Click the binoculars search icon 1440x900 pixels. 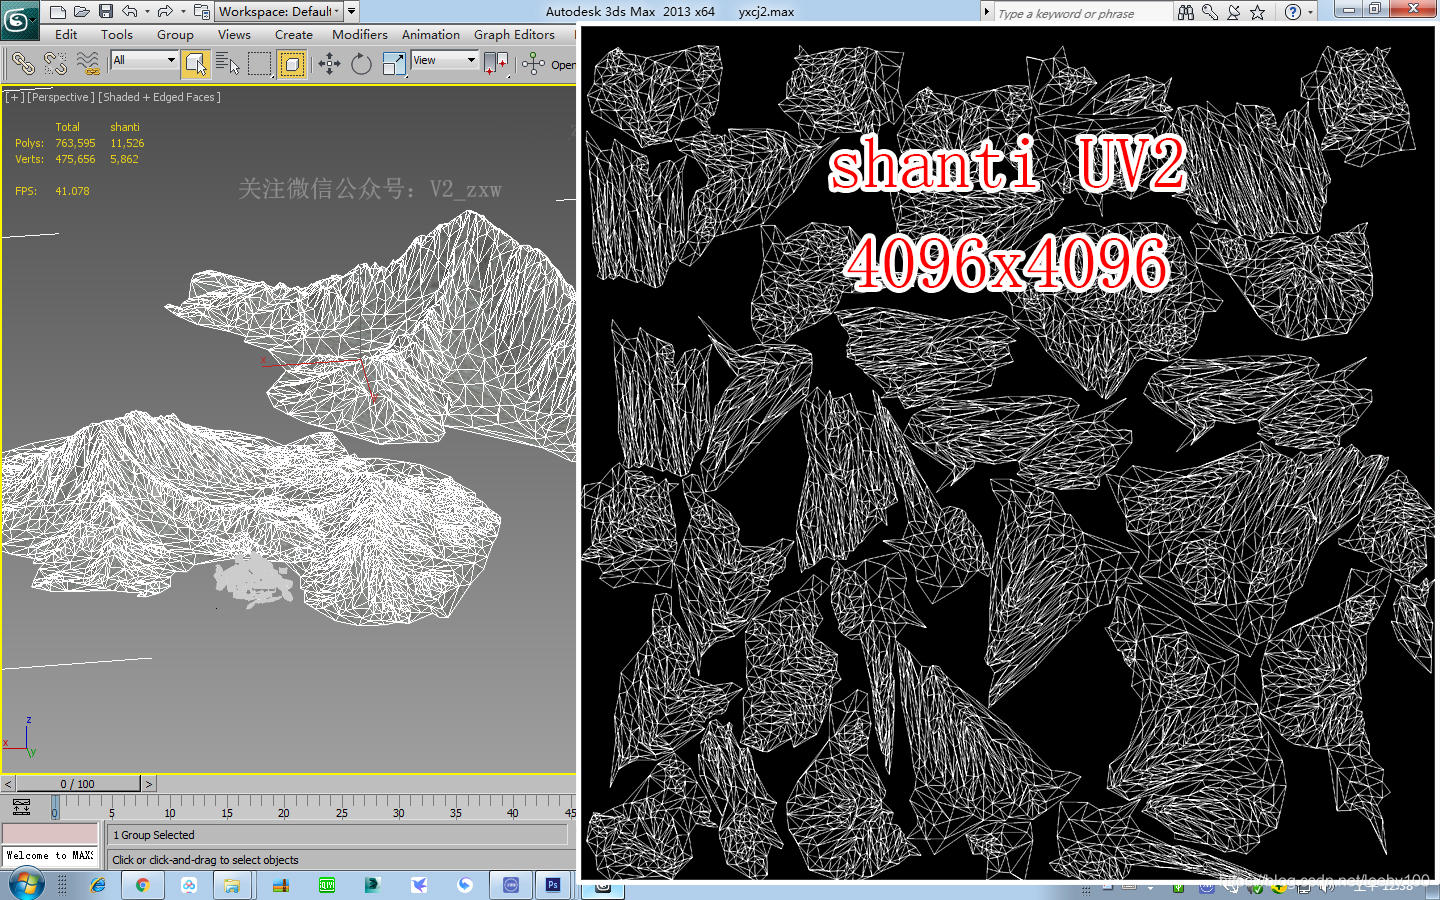[1186, 12]
